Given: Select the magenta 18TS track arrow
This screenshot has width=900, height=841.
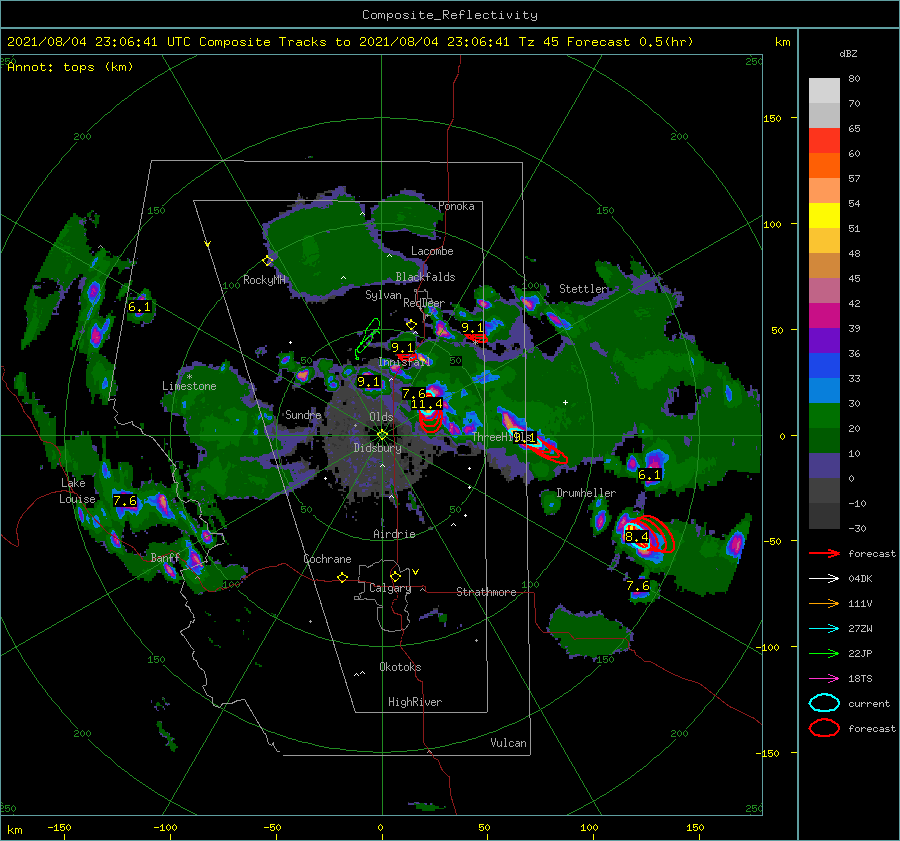Looking at the screenshot, I should (824, 679).
